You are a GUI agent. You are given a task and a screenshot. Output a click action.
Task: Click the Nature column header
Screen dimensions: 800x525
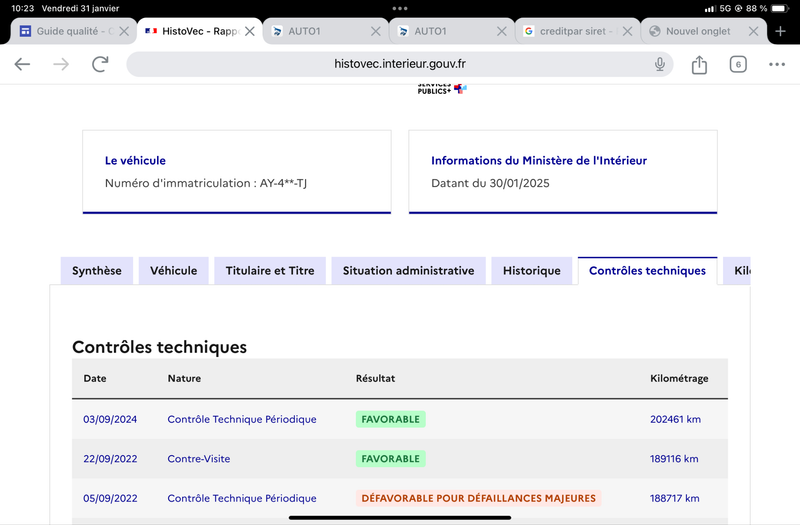184,378
